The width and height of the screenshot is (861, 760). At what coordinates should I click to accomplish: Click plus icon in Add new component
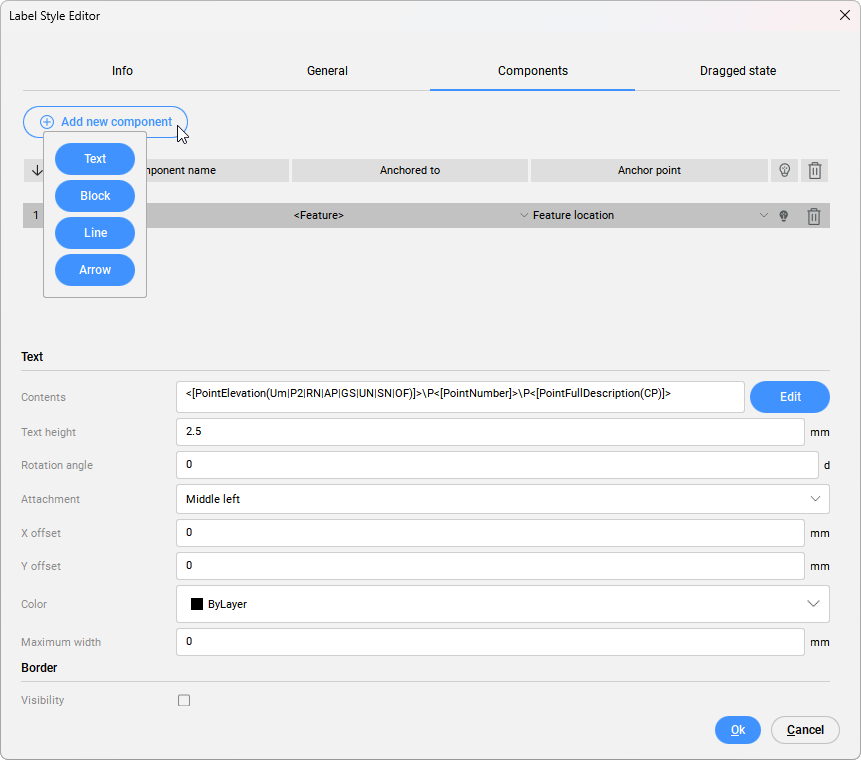click(x=47, y=122)
